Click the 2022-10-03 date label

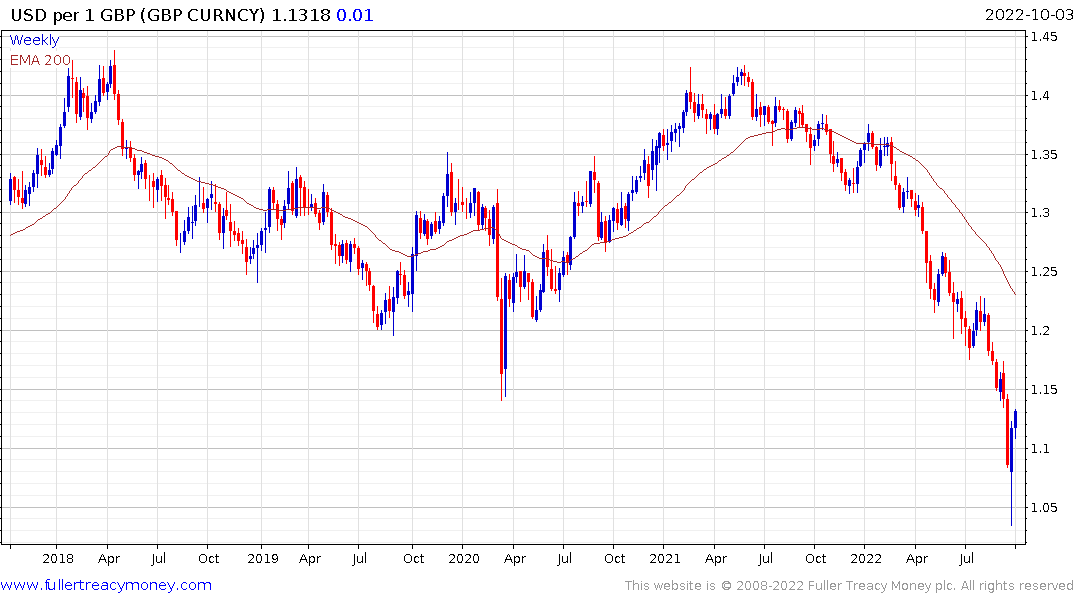point(1029,15)
